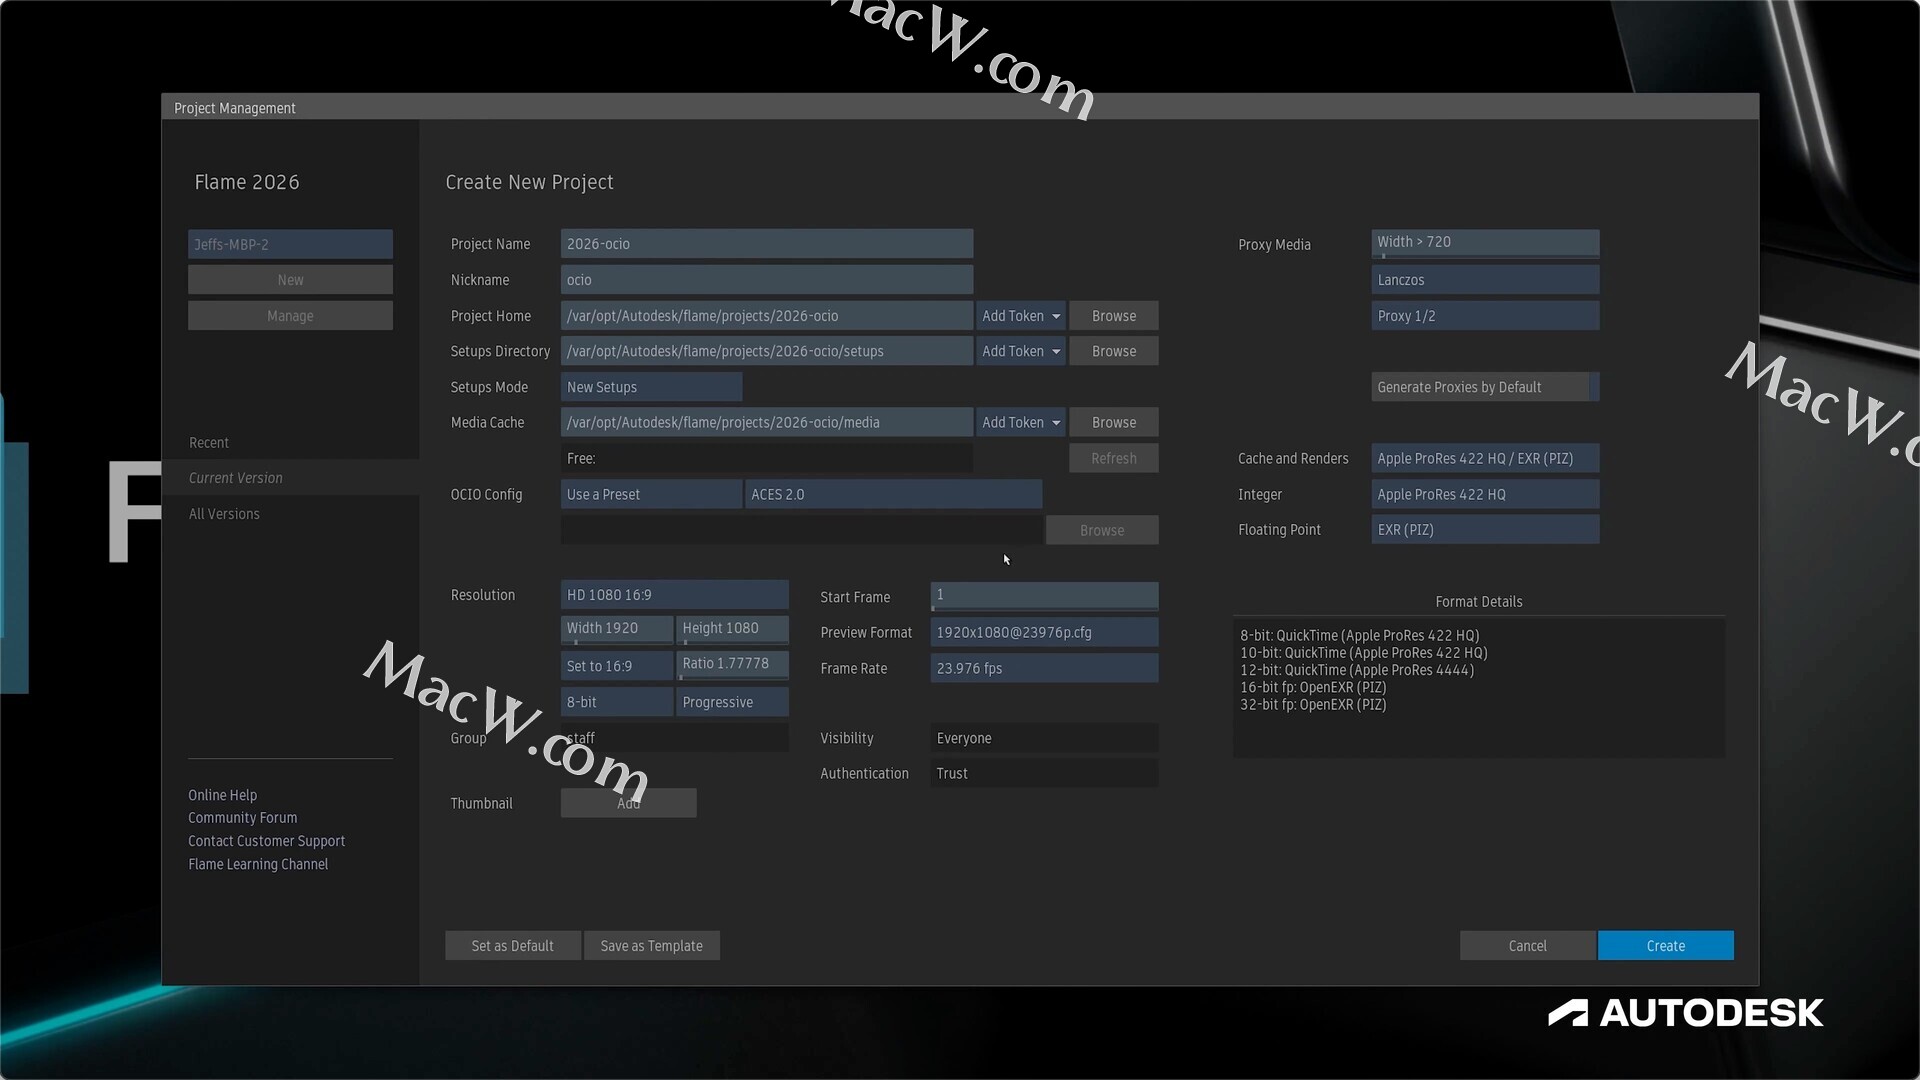Image resolution: width=1920 pixels, height=1080 pixels.
Task: Click the Media Cache path field
Action: pyautogui.click(x=766, y=422)
